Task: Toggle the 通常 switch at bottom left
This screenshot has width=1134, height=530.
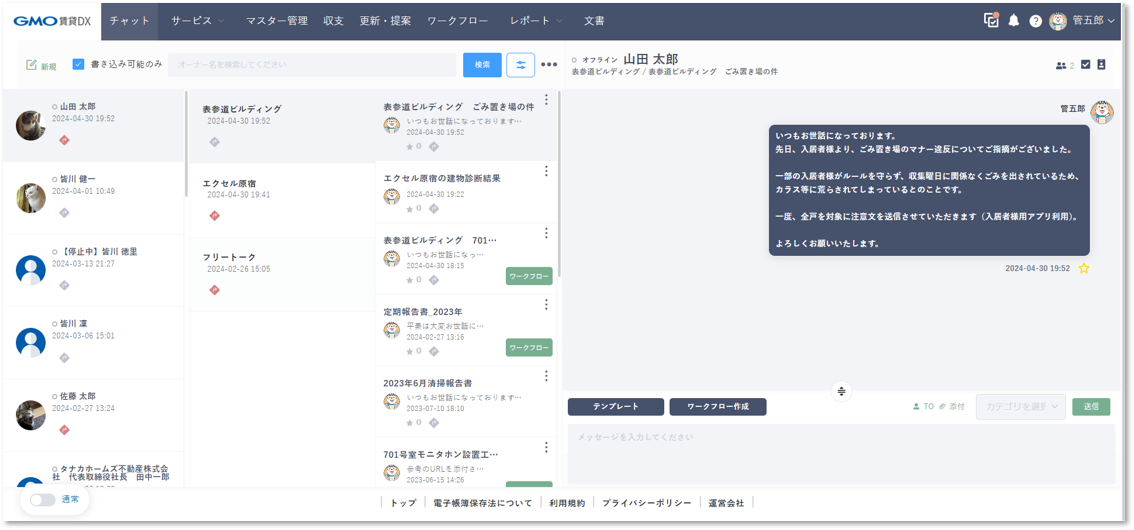Action: (x=42, y=500)
